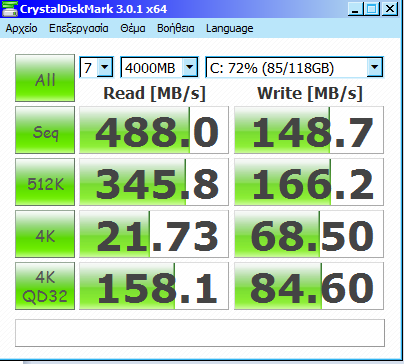
Task: Minimize the CrystalDiskMark window
Action: coord(355,9)
